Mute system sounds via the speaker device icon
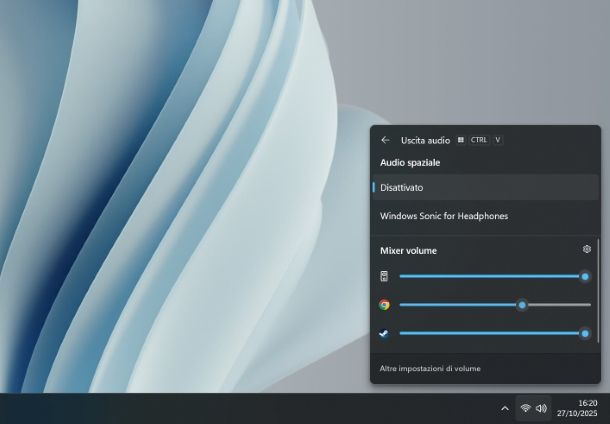Viewport: 610px width, 424px height. click(x=384, y=277)
